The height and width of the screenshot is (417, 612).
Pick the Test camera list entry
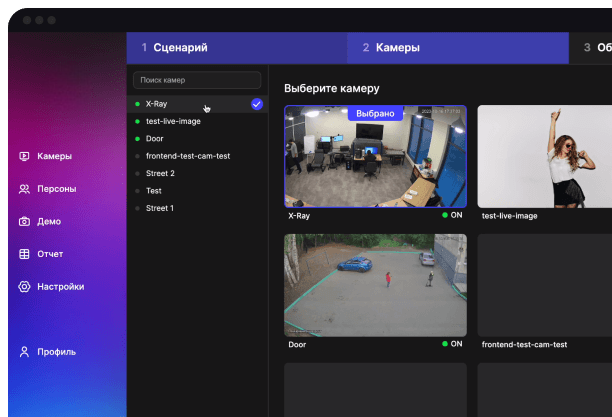(154, 190)
